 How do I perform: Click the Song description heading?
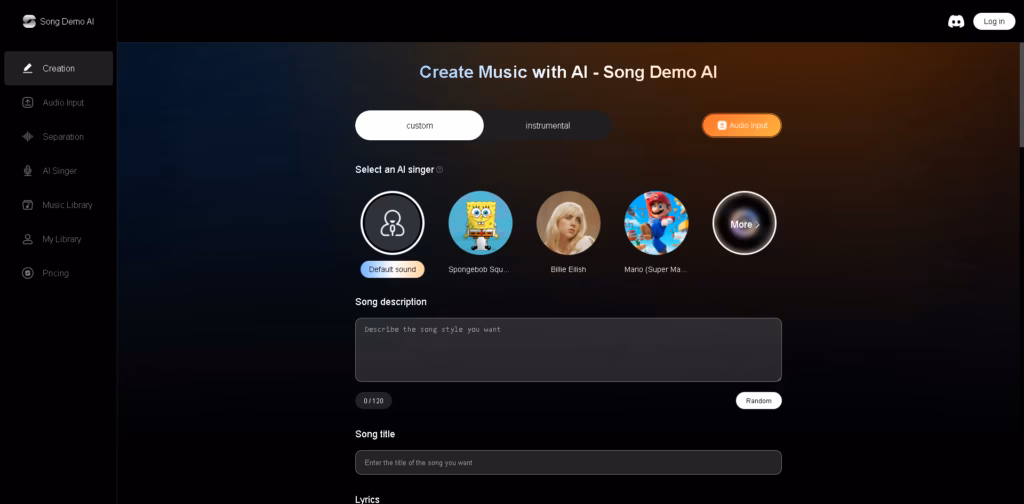[391, 302]
